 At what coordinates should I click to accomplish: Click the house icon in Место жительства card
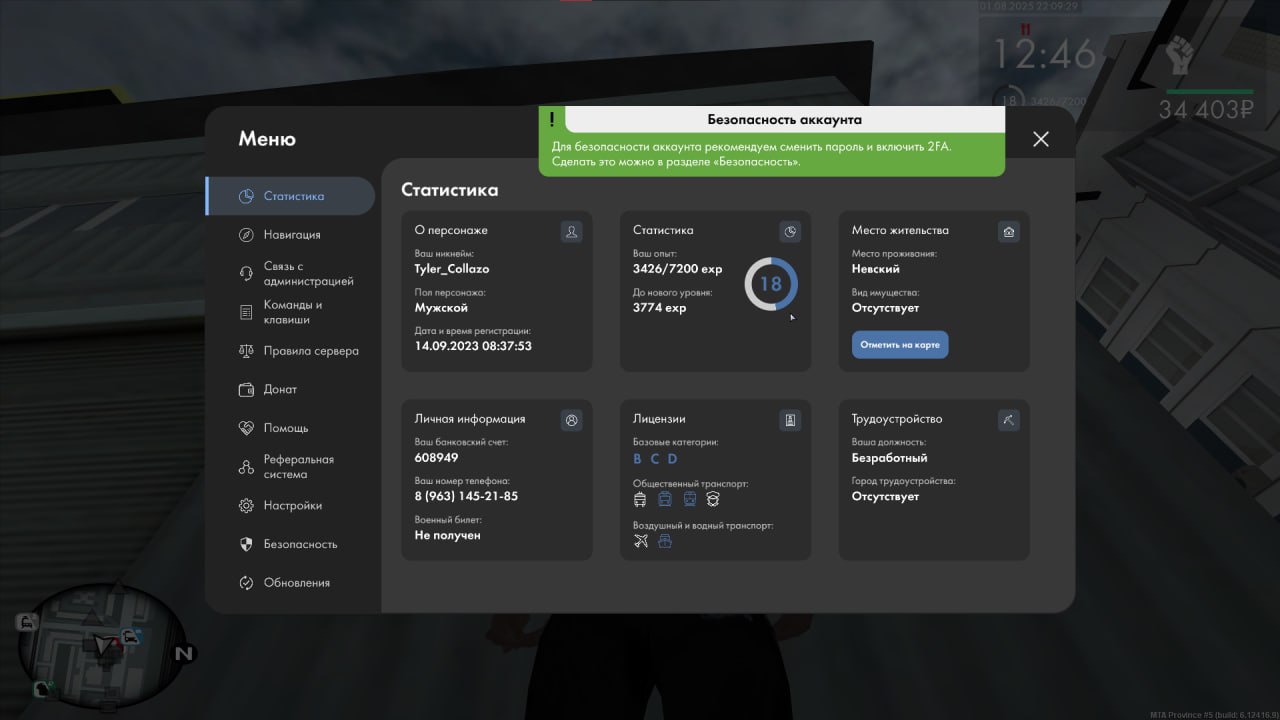click(1009, 232)
